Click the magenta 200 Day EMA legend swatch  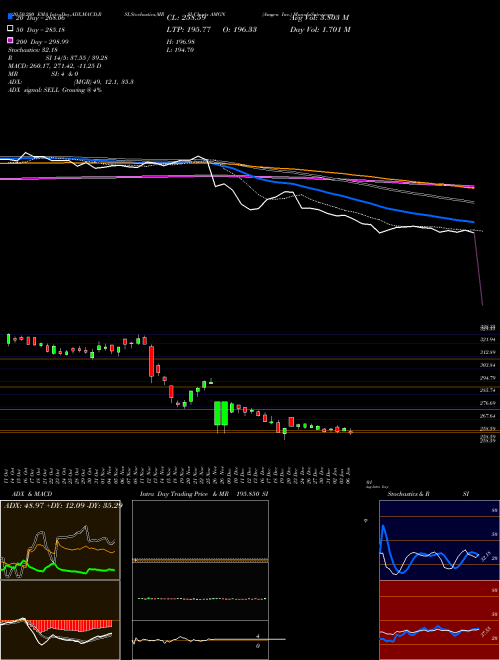point(10,41)
